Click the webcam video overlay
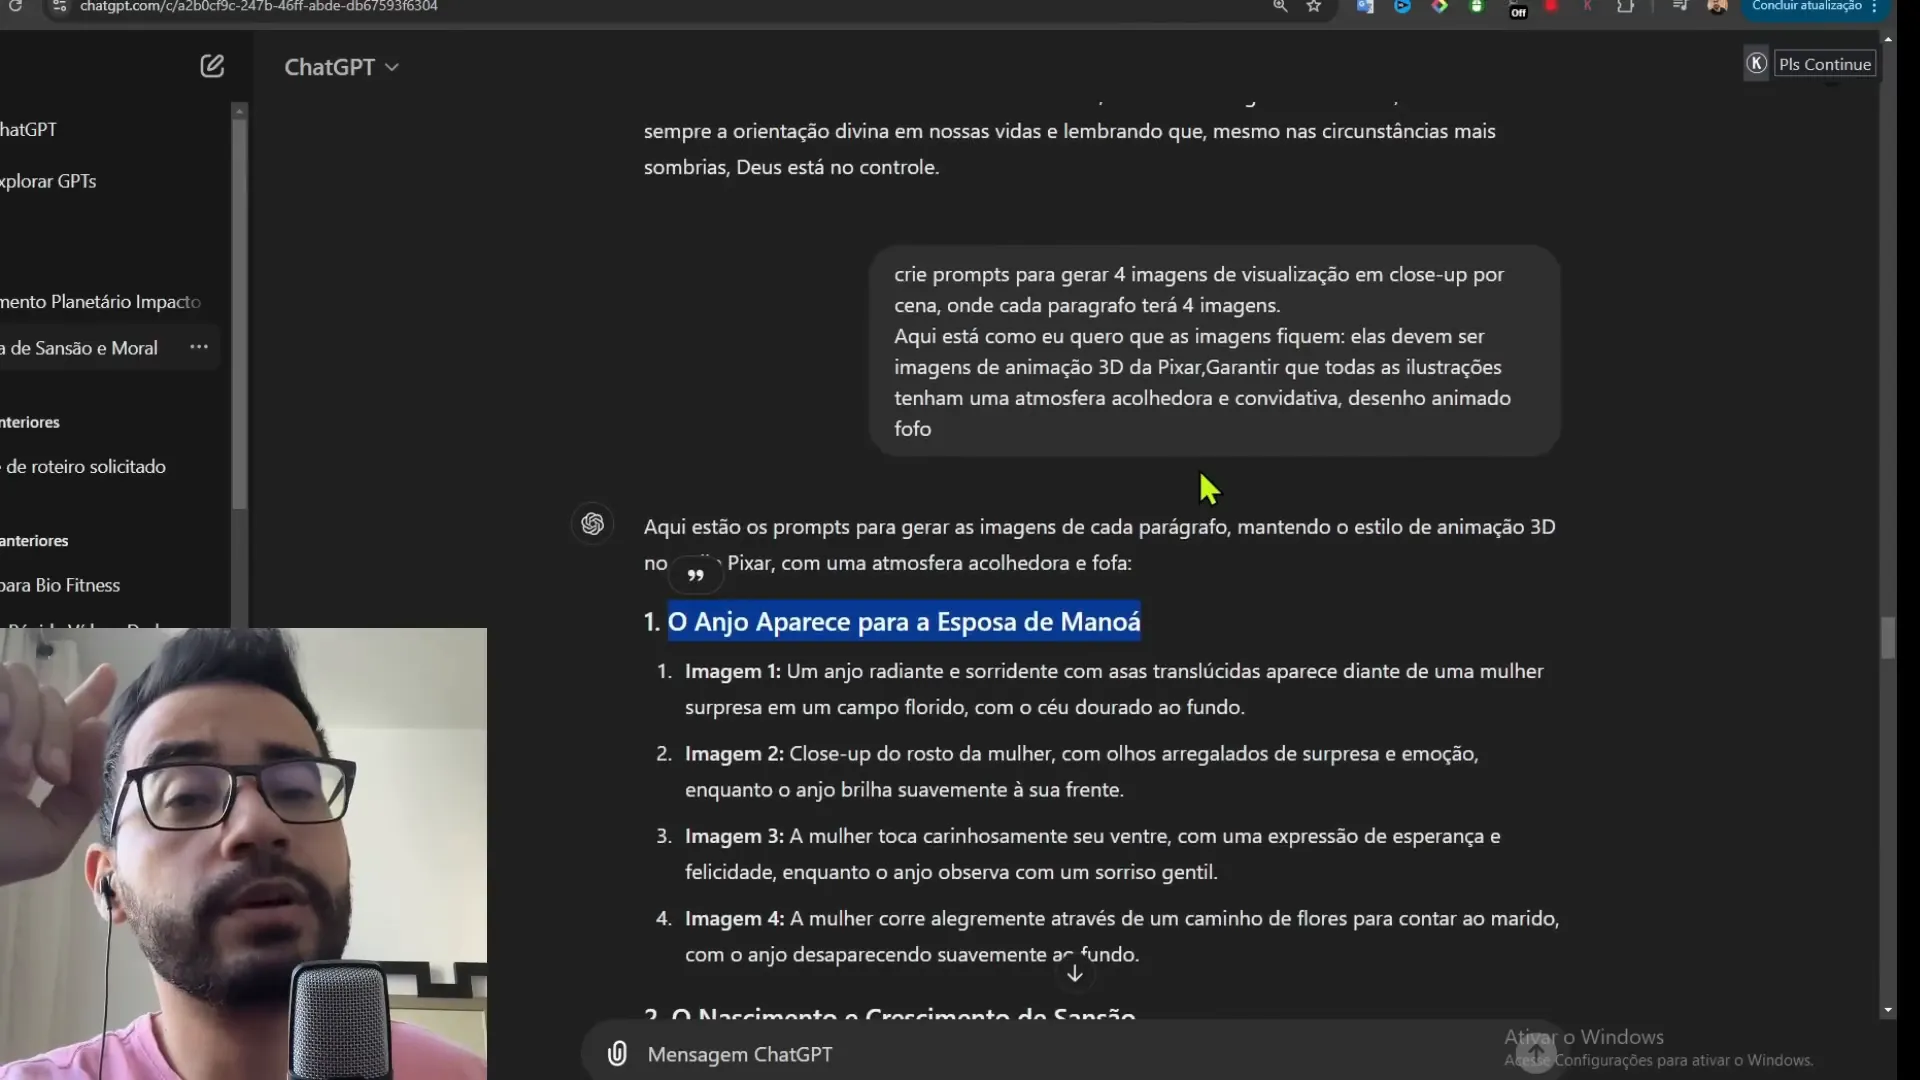 [x=243, y=854]
